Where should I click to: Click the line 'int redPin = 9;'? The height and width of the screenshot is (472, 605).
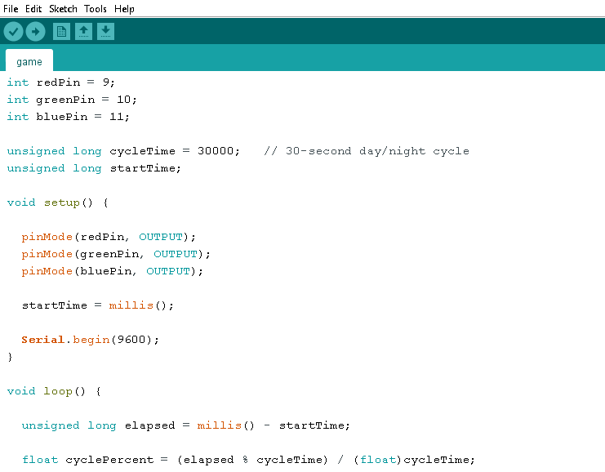coord(61,83)
